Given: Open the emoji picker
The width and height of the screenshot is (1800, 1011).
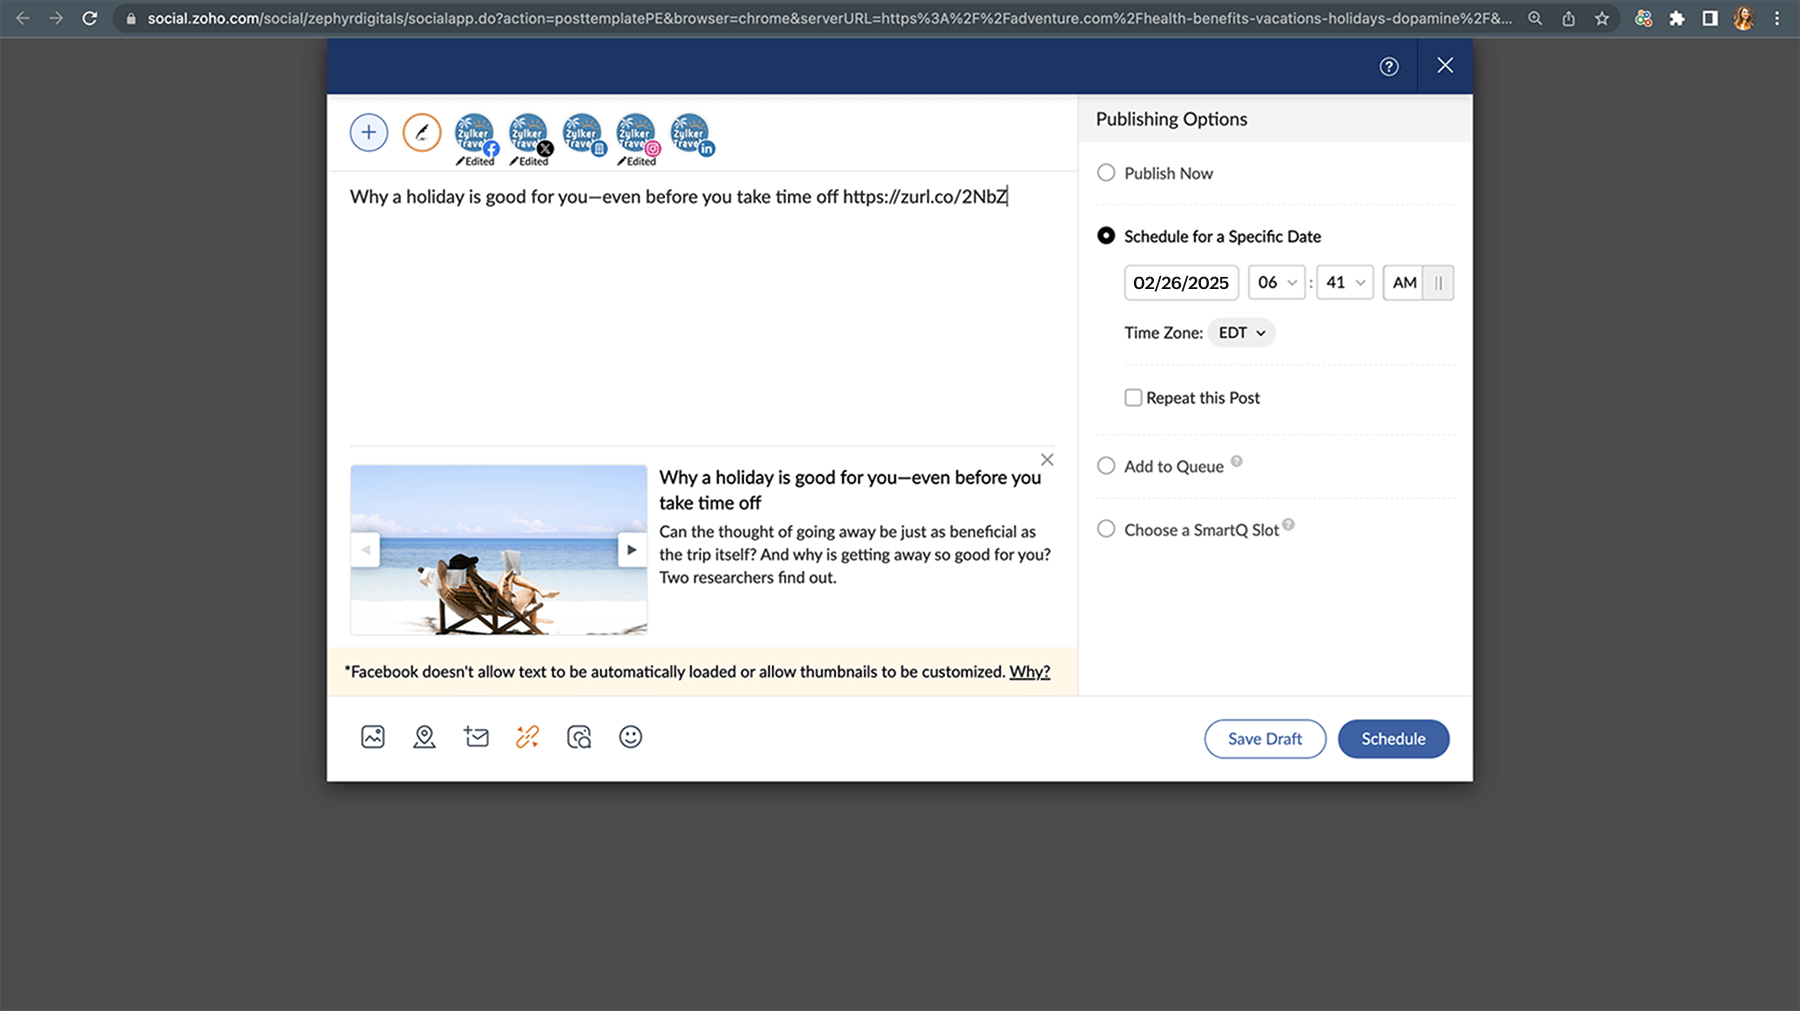Looking at the screenshot, I should (x=630, y=737).
